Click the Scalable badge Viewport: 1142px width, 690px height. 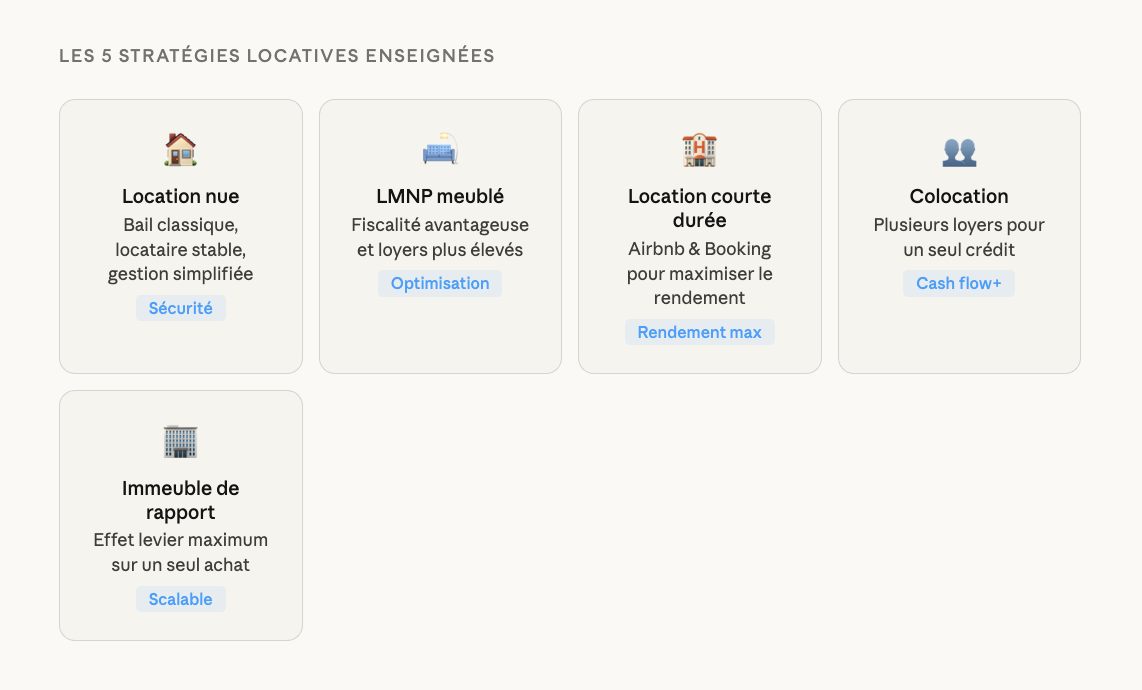[181, 599]
